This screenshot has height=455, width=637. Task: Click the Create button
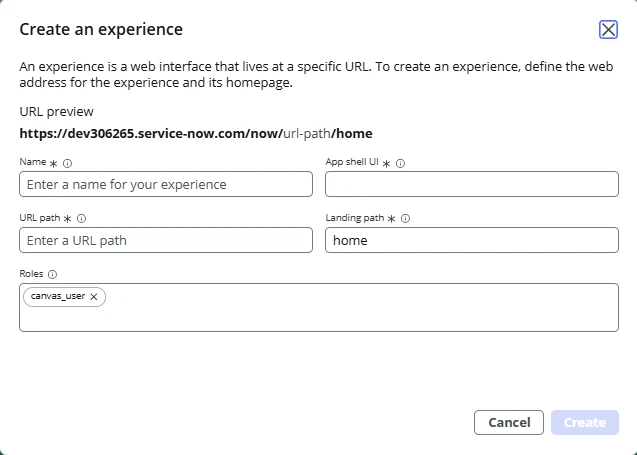(585, 423)
